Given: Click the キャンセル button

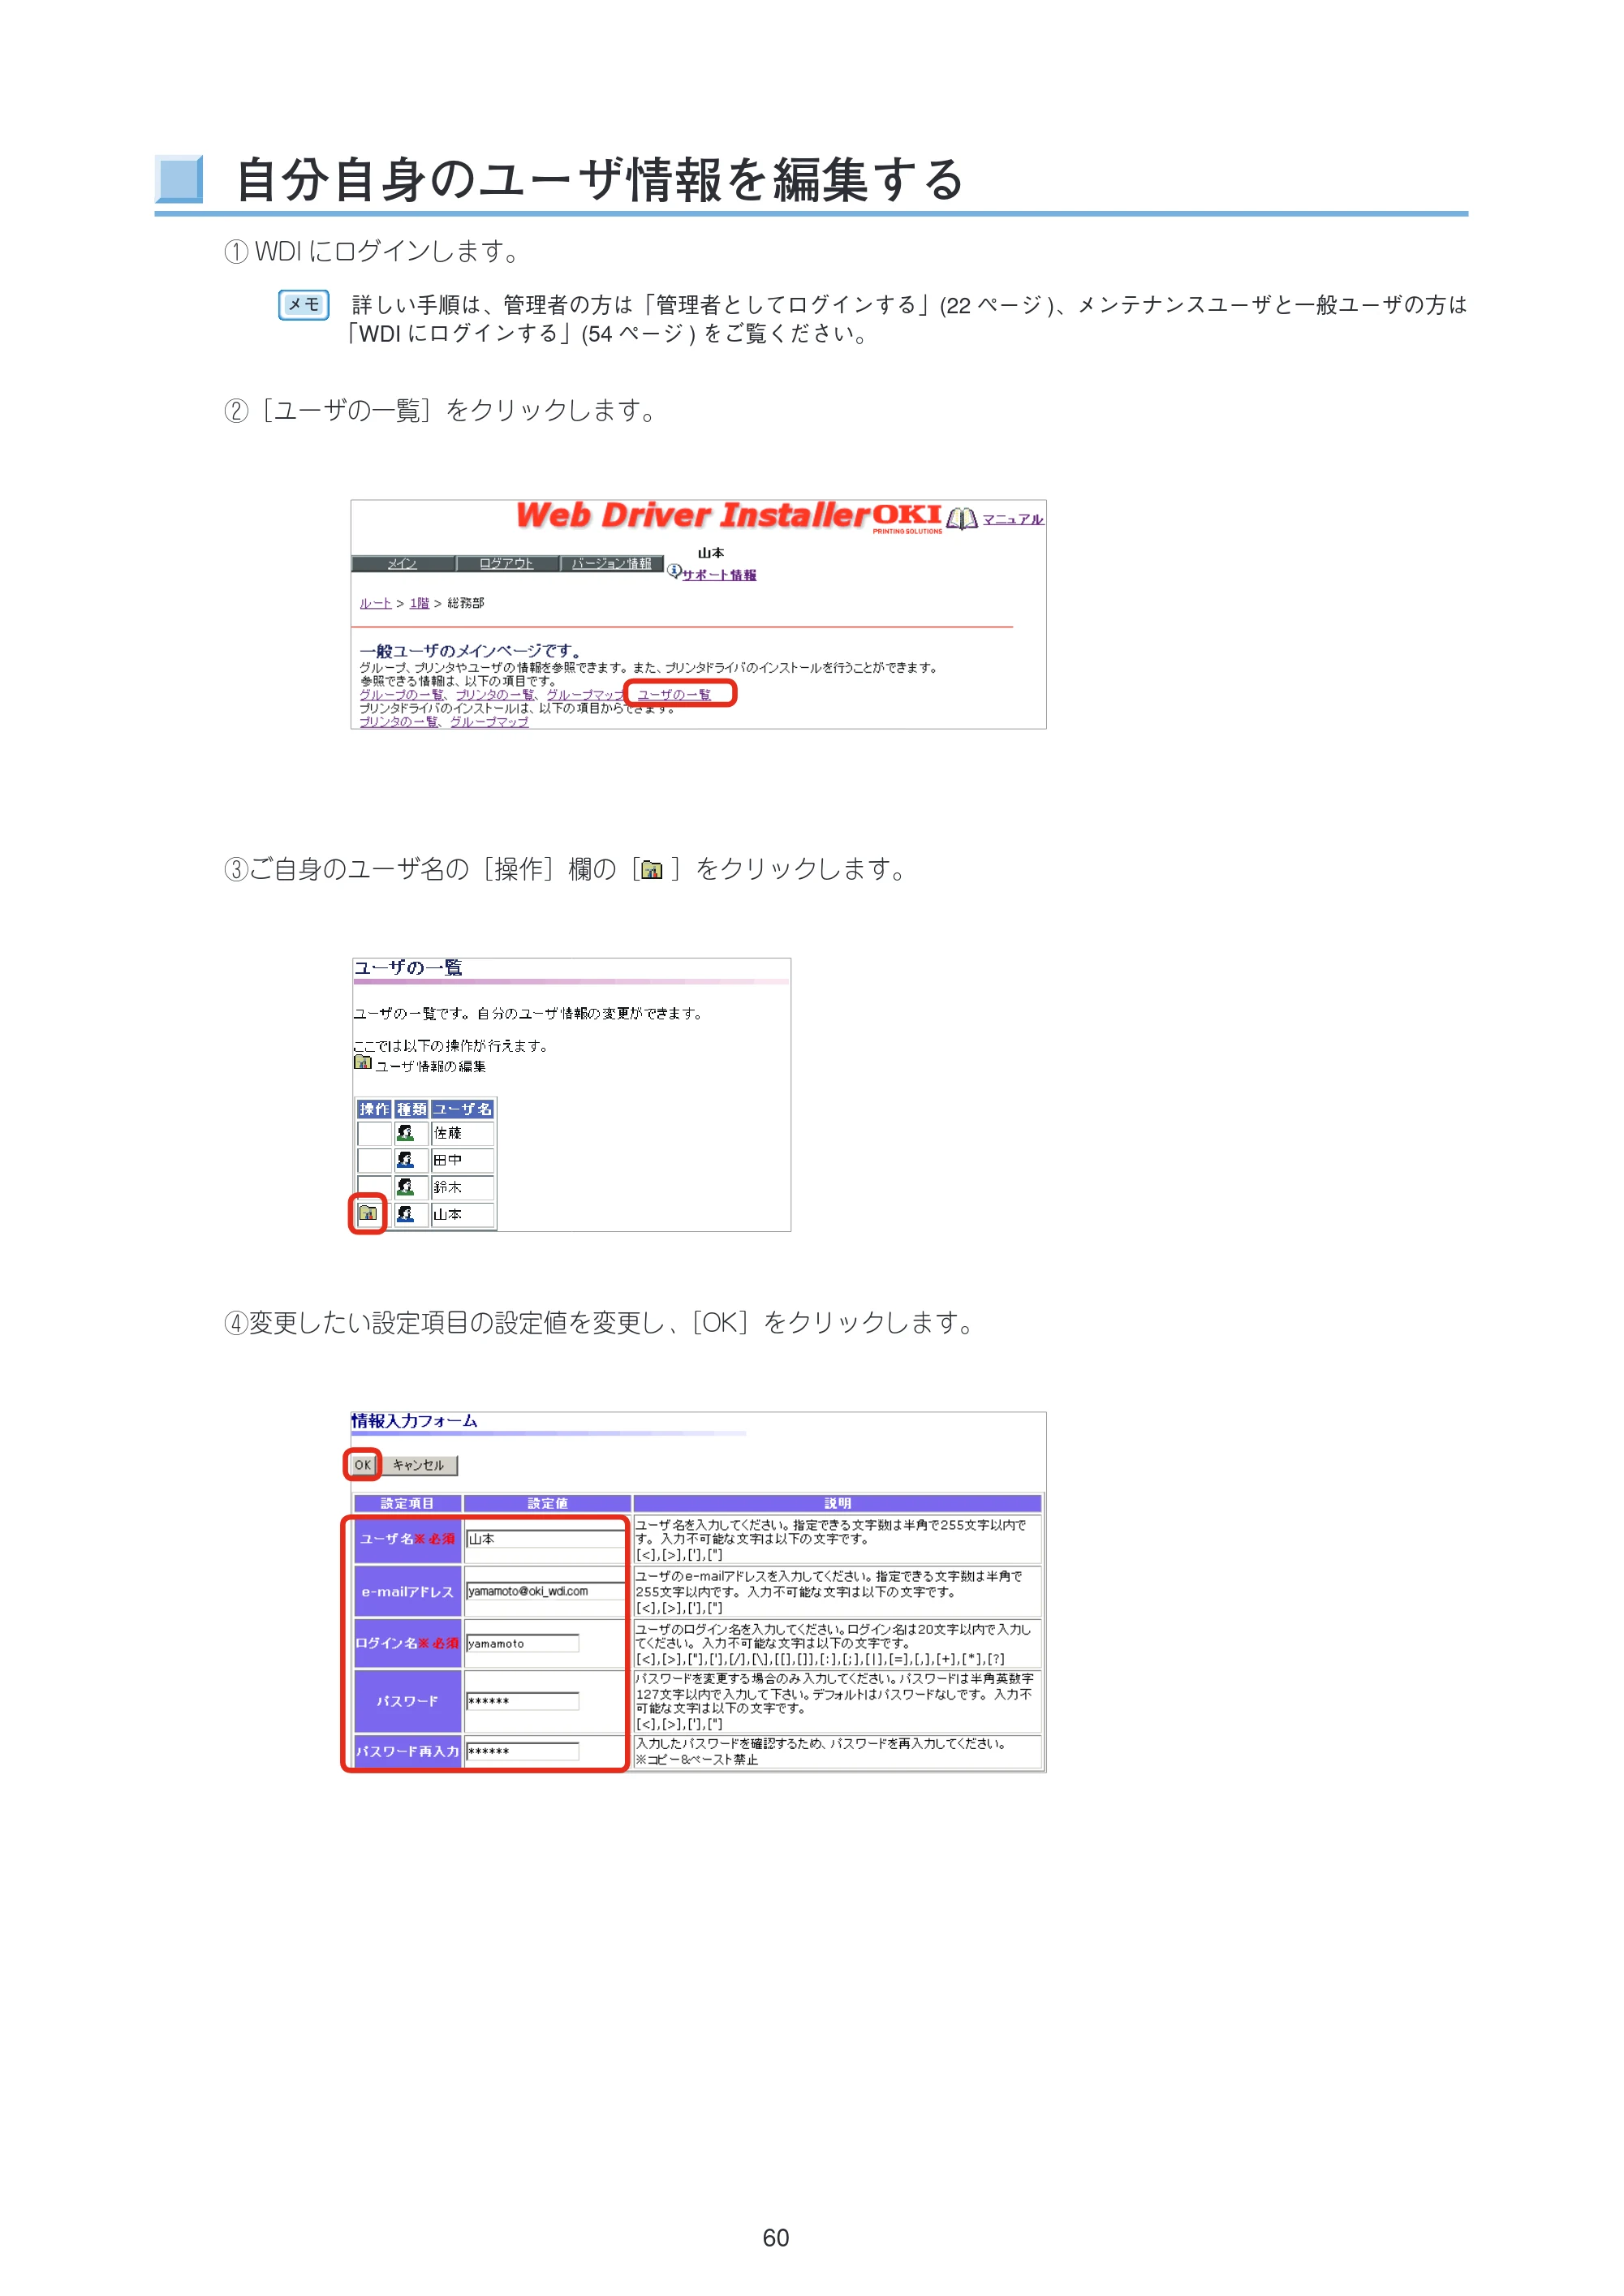Looking at the screenshot, I should (x=418, y=1465).
